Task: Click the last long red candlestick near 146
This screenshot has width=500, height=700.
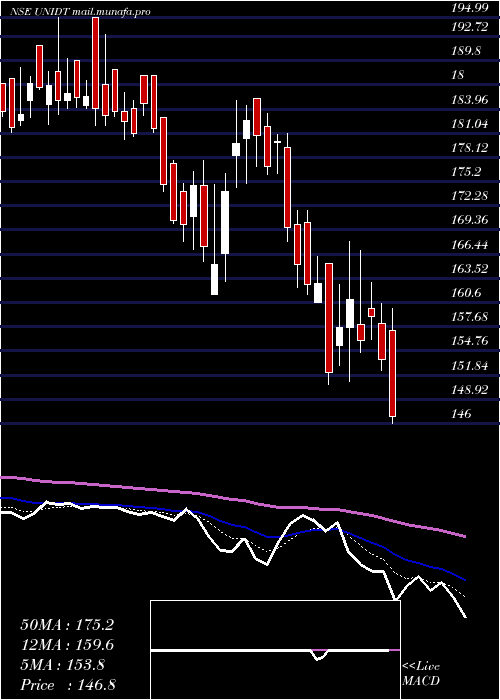Action: click(x=392, y=373)
